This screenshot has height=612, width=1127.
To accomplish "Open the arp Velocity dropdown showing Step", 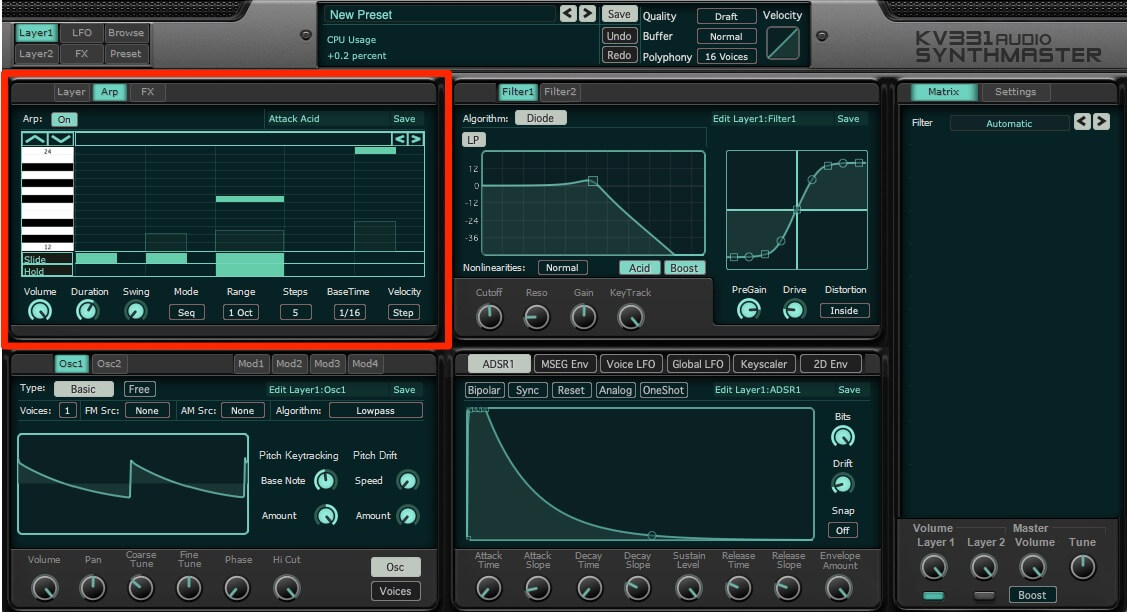I will coord(403,312).
